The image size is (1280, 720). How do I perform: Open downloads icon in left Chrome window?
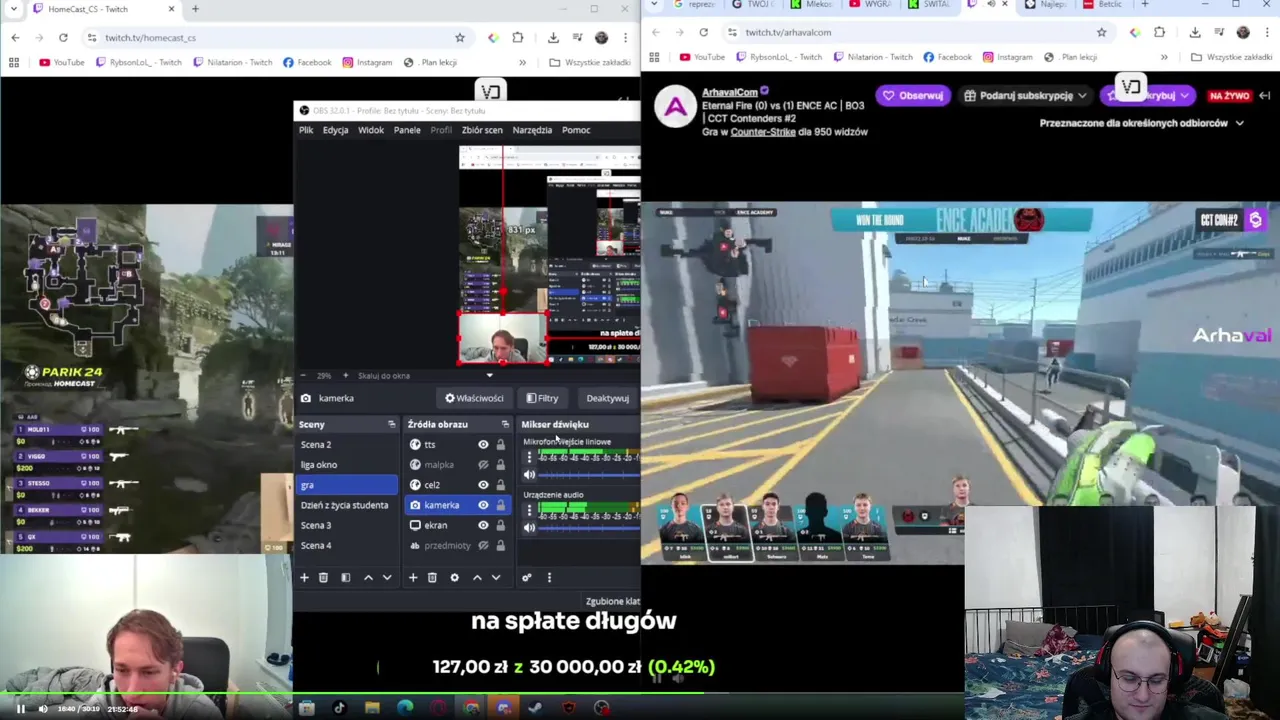(x=553, y=37)
